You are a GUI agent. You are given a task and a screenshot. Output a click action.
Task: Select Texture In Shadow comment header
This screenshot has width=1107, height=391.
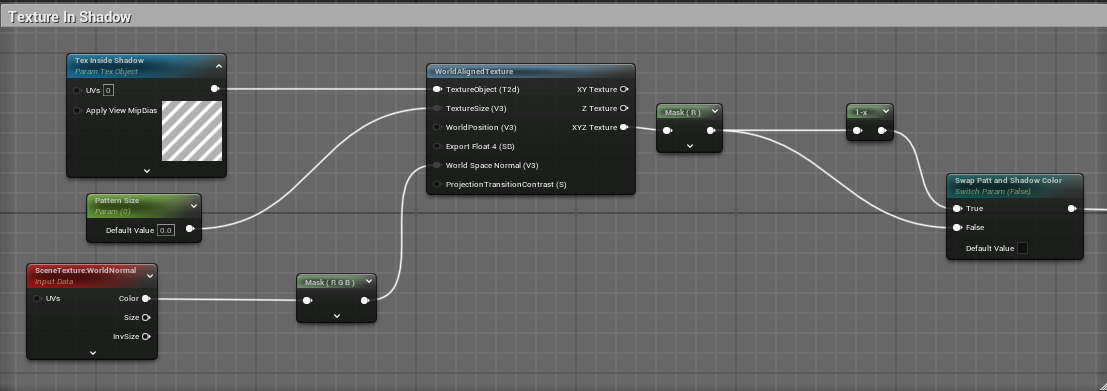(x=554, y=17)
